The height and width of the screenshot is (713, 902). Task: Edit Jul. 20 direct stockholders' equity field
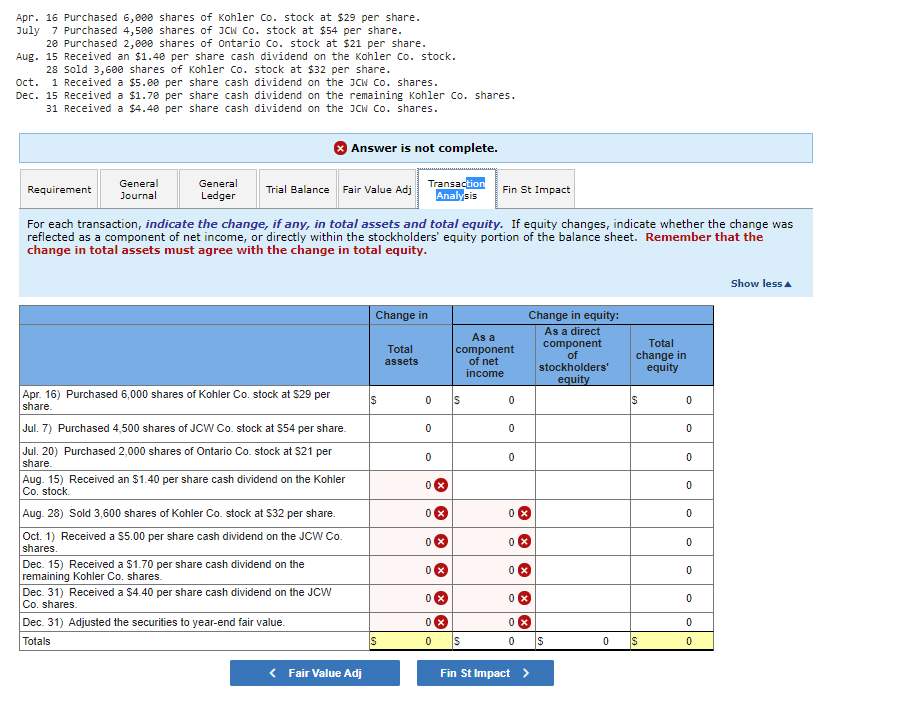(x=583, y=457)
